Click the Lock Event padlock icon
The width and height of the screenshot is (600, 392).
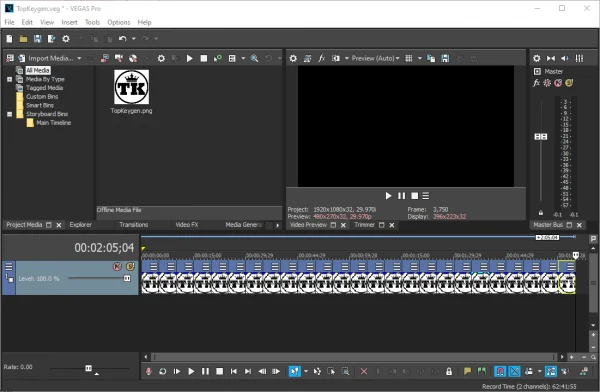(x=449, y=371)
